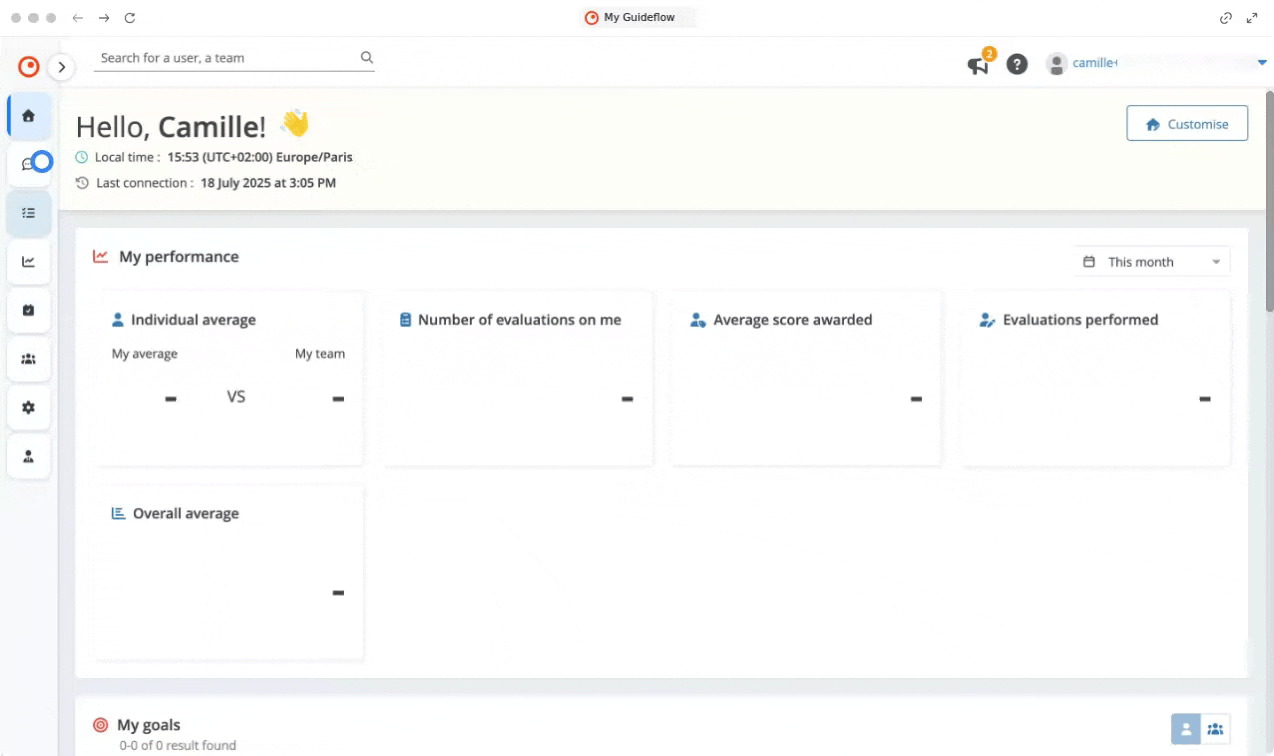Click the calendar check sidebar icon

pyautogui.click(x=28, y=311)
